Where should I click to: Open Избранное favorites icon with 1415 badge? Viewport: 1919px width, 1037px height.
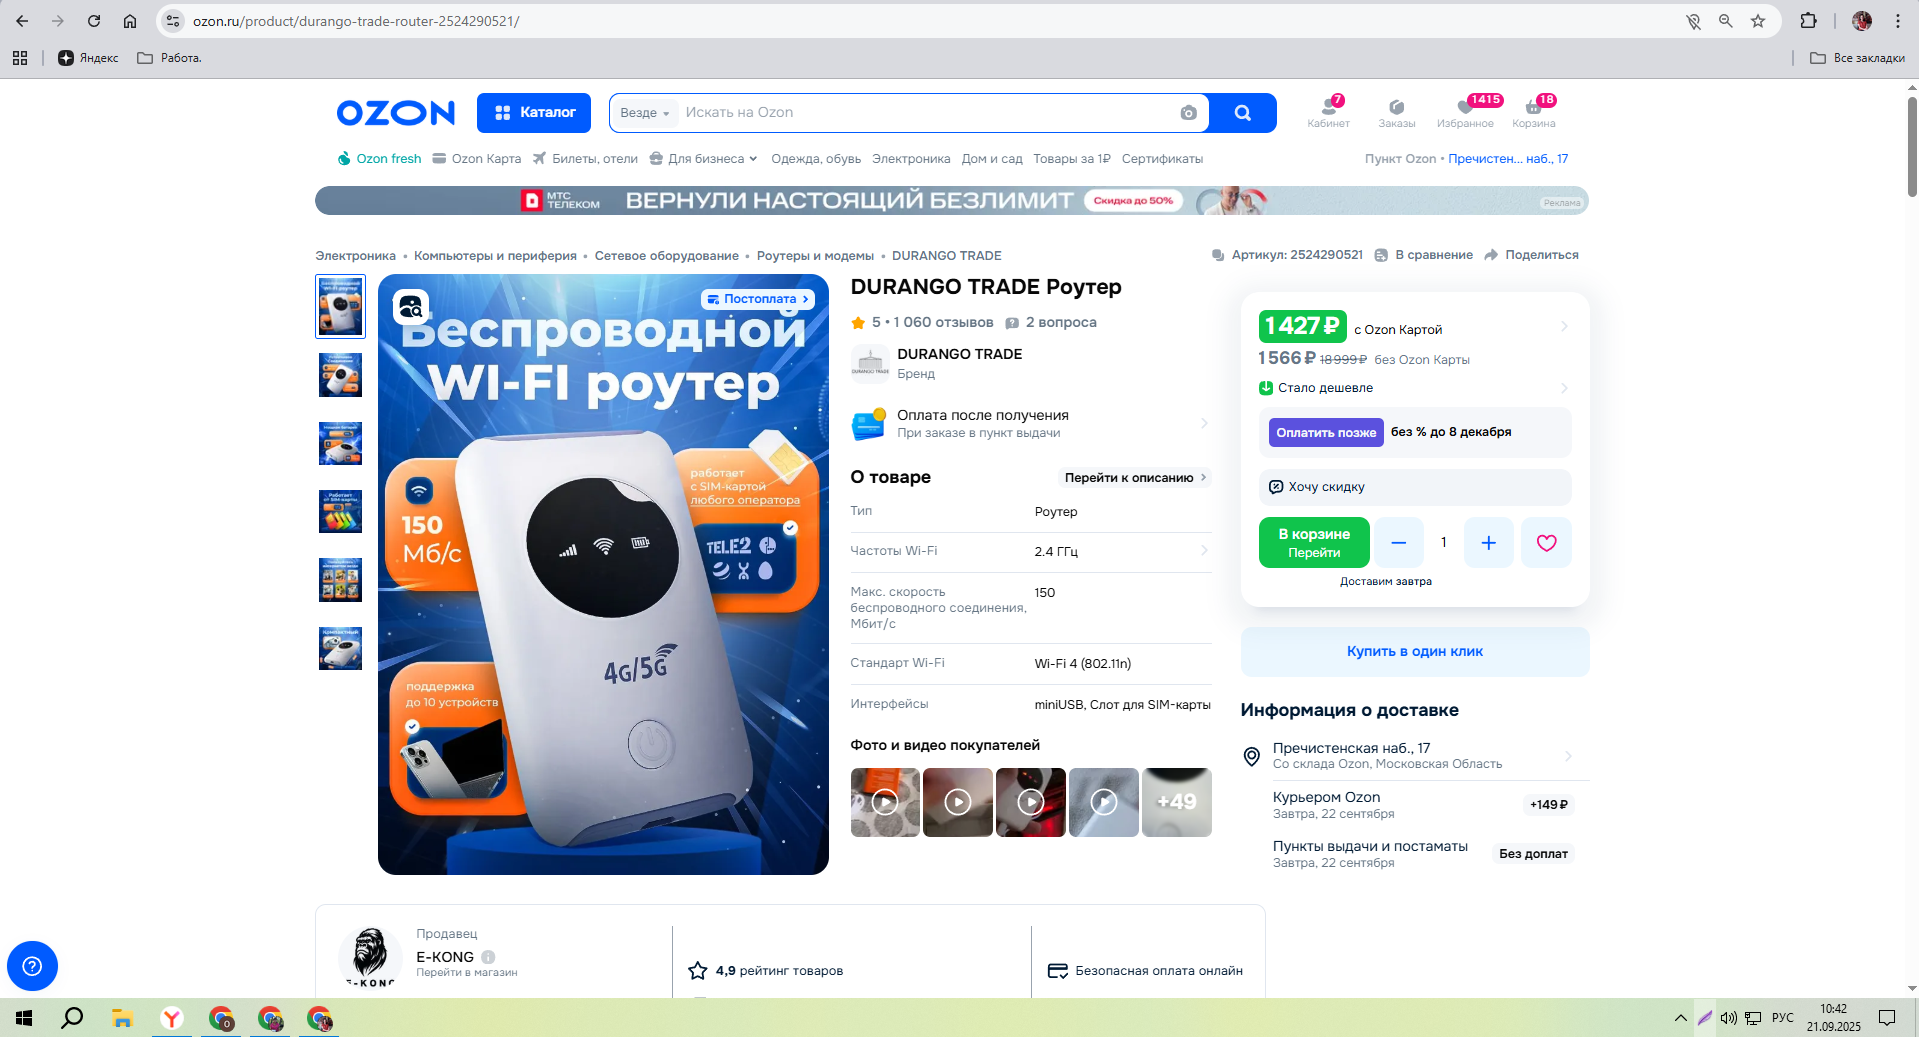coord(1466,112)
